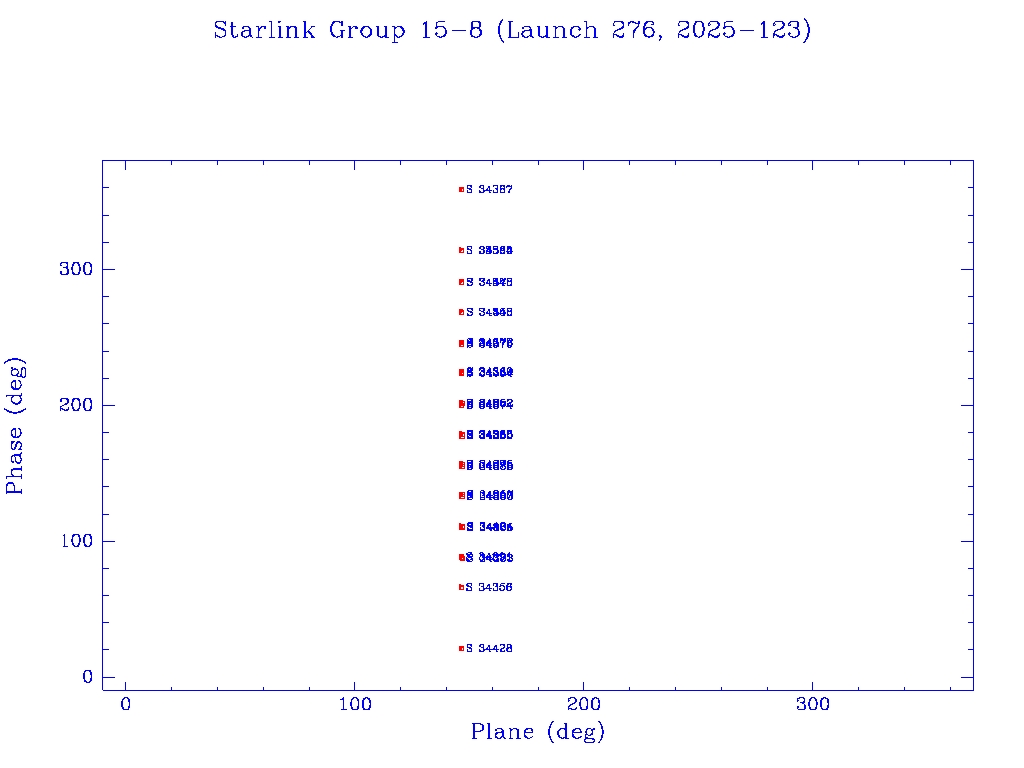Click the red marker cluster near phase 245
This screenshot has width=1024, height=768.
(x=462, y=343)
